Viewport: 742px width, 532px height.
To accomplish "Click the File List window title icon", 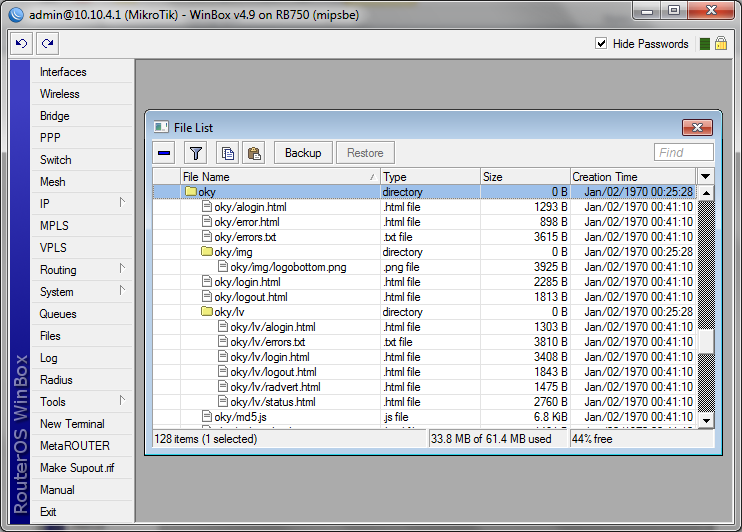I will pyautogui.click(x=161, y=127).
